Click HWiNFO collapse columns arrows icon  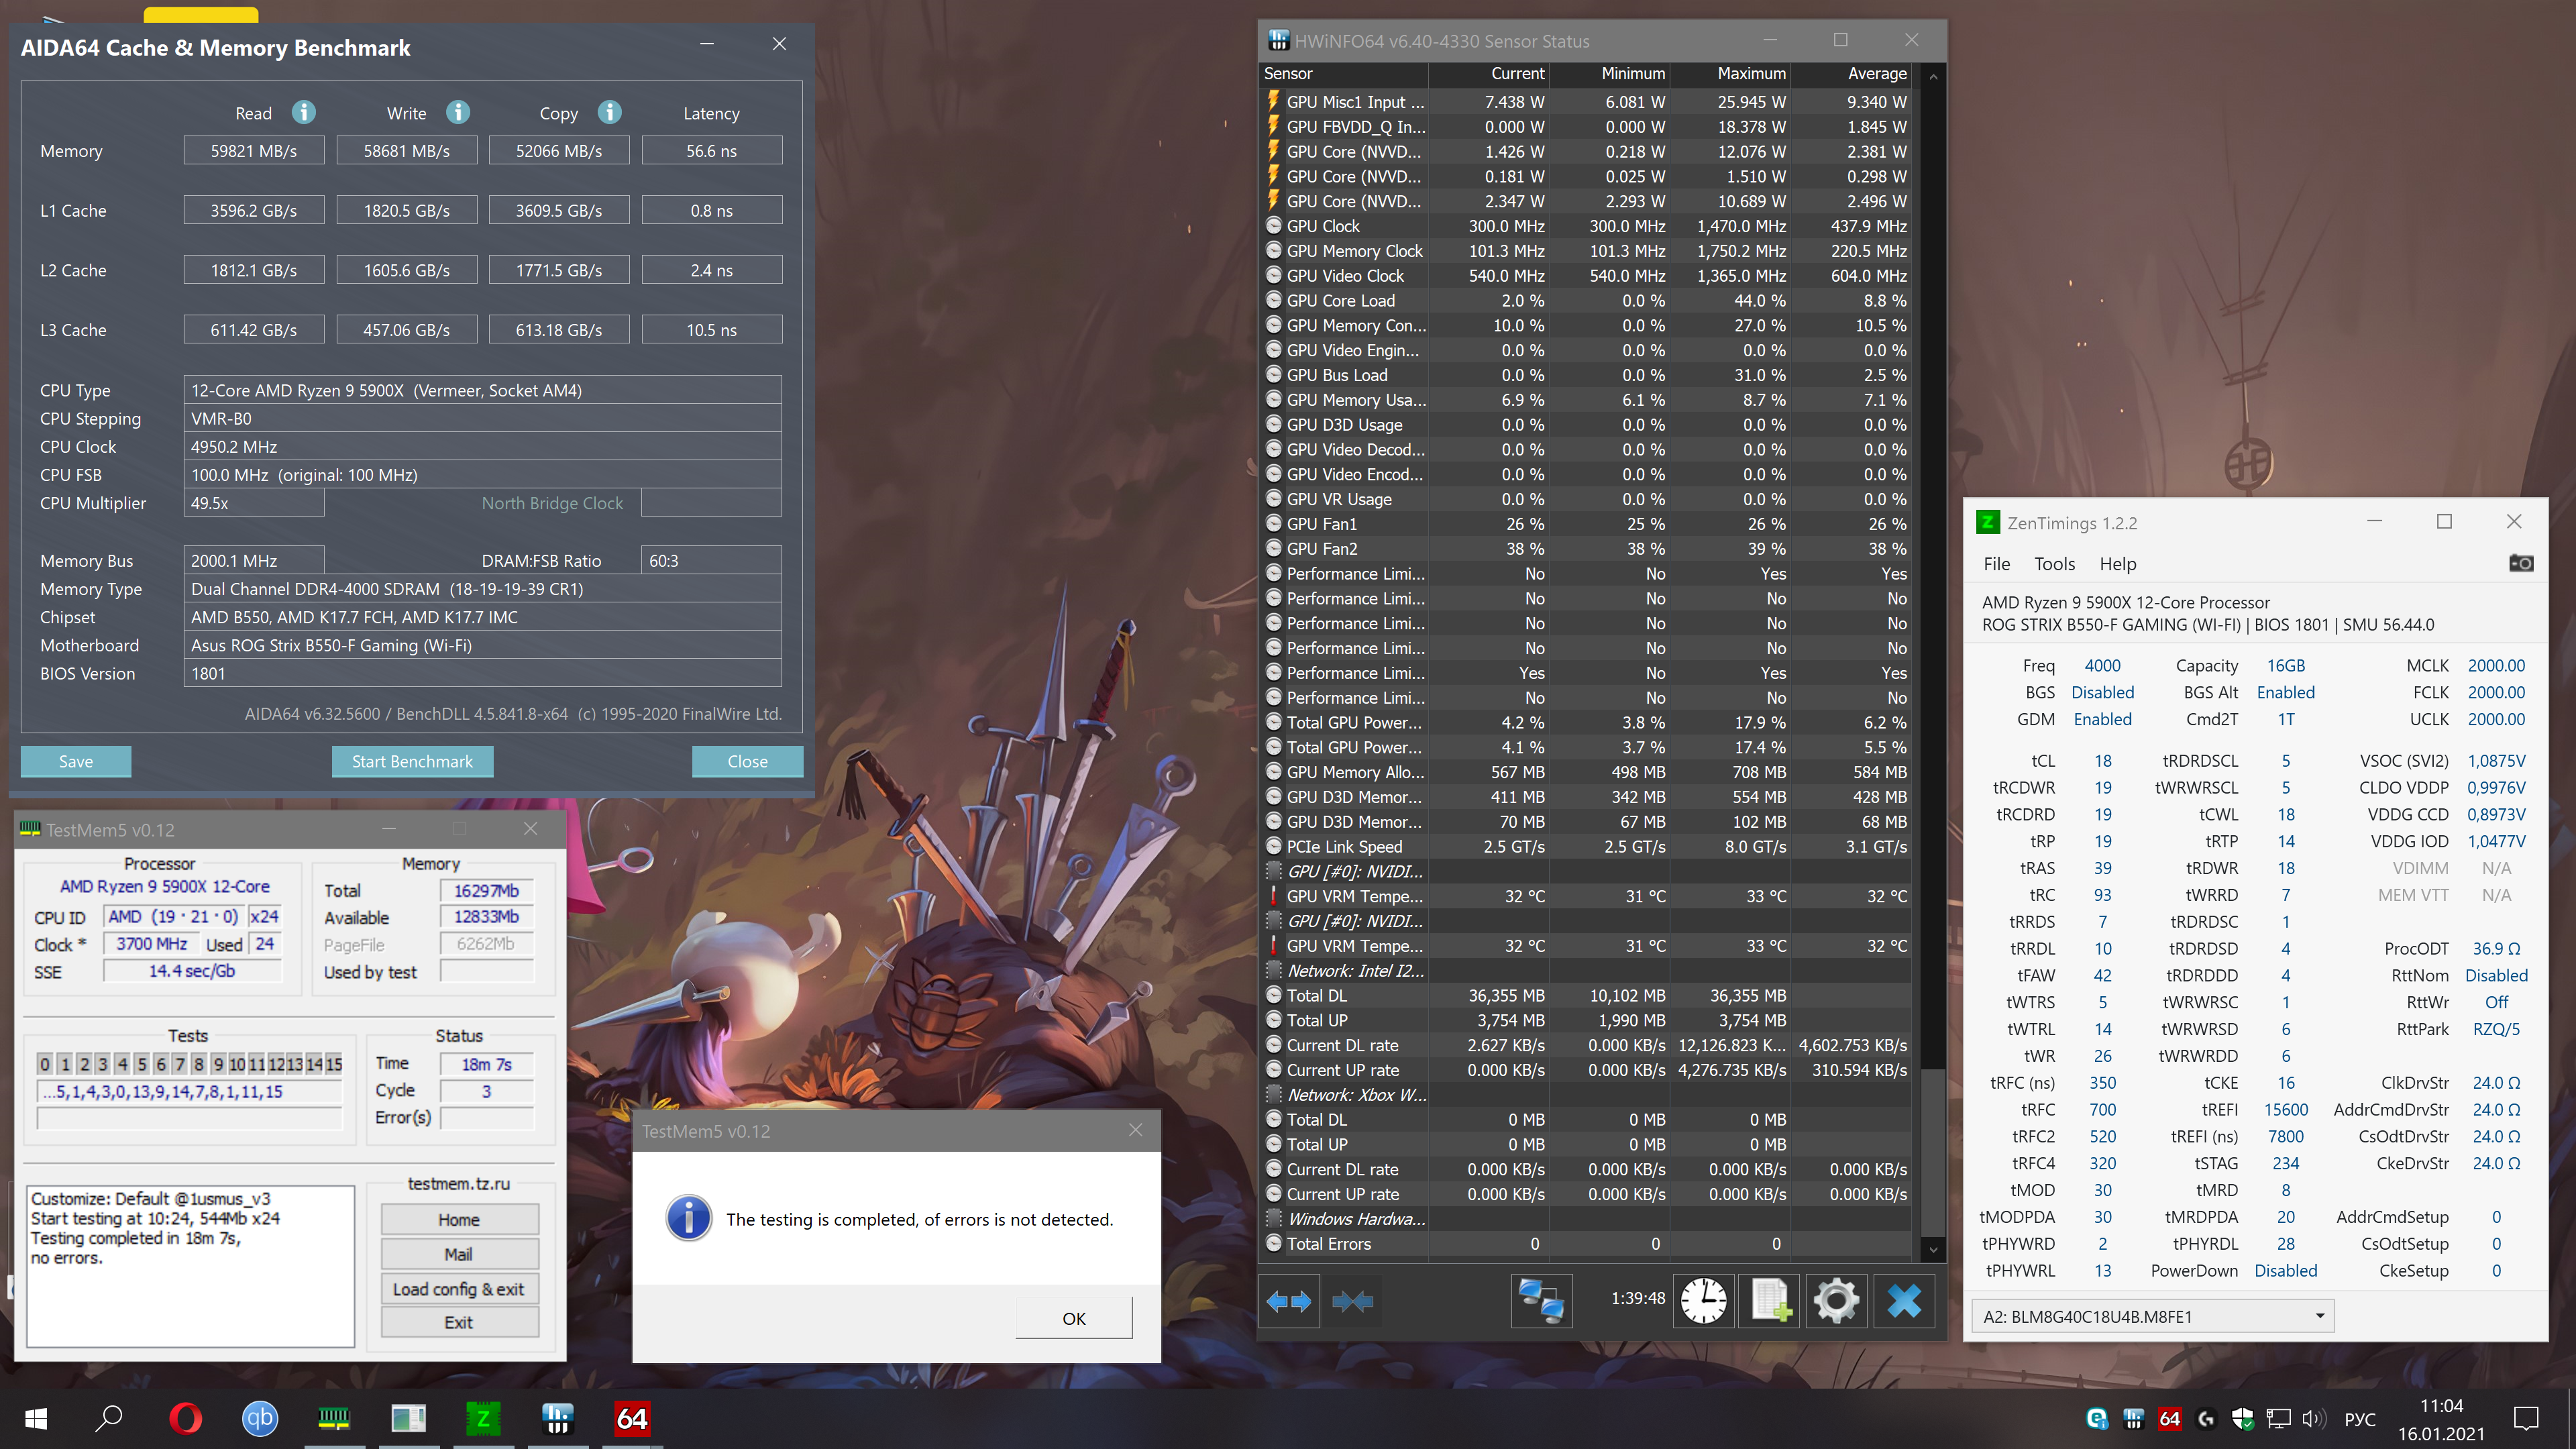tap(1352, 1301)
